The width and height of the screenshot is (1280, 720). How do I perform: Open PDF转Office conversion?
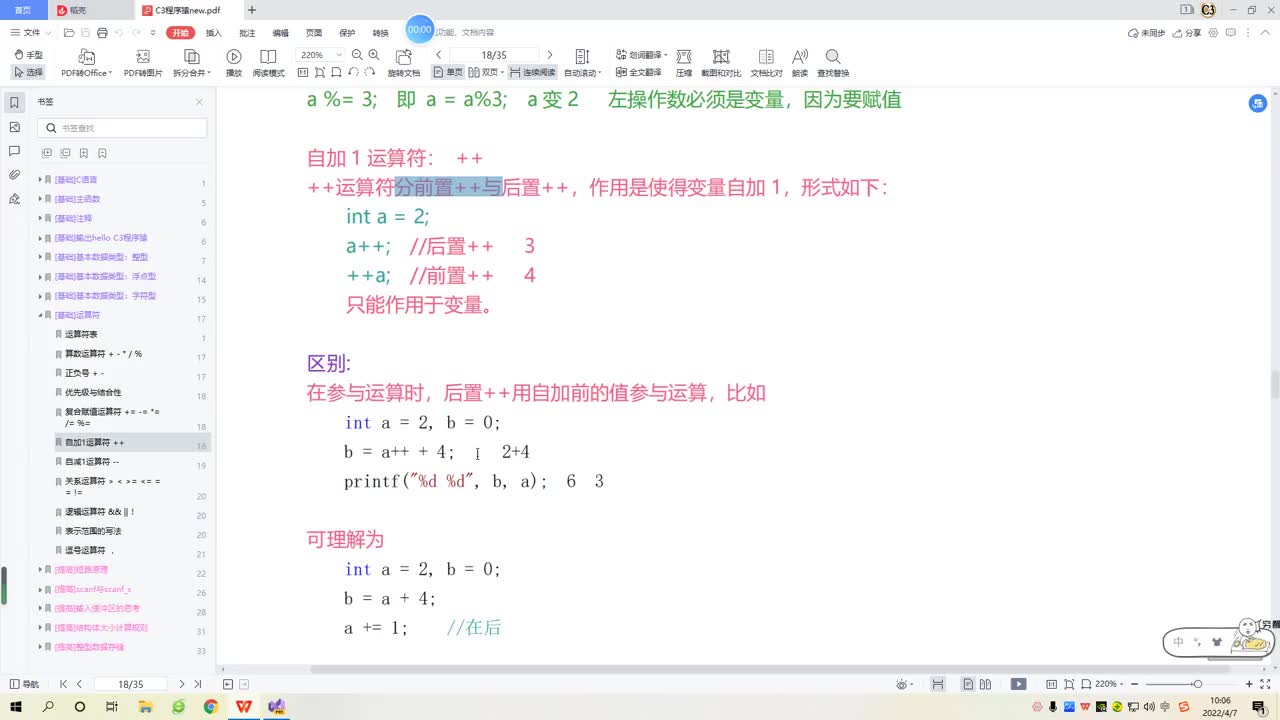[87, 63]
